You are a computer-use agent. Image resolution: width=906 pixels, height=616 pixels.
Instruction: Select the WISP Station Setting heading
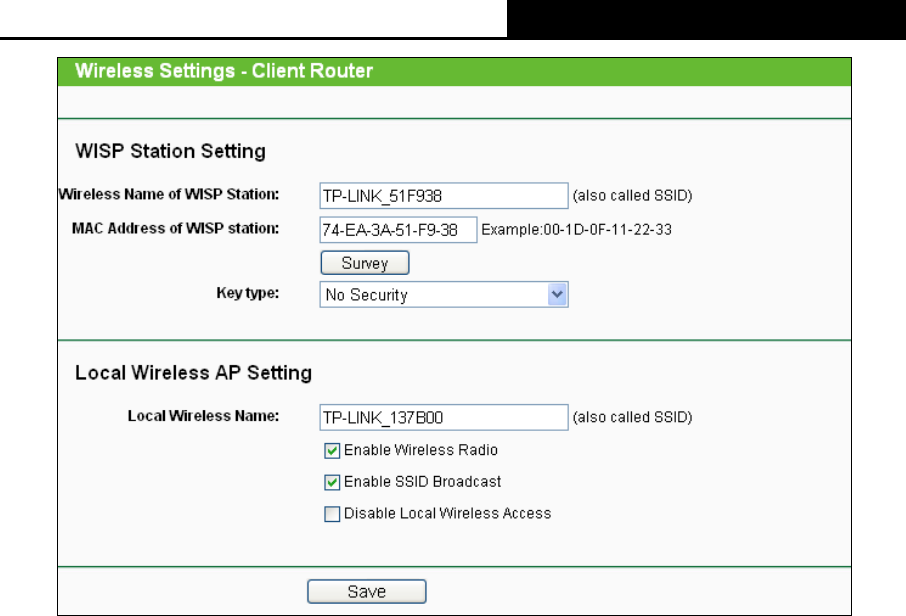click(170, 151)
